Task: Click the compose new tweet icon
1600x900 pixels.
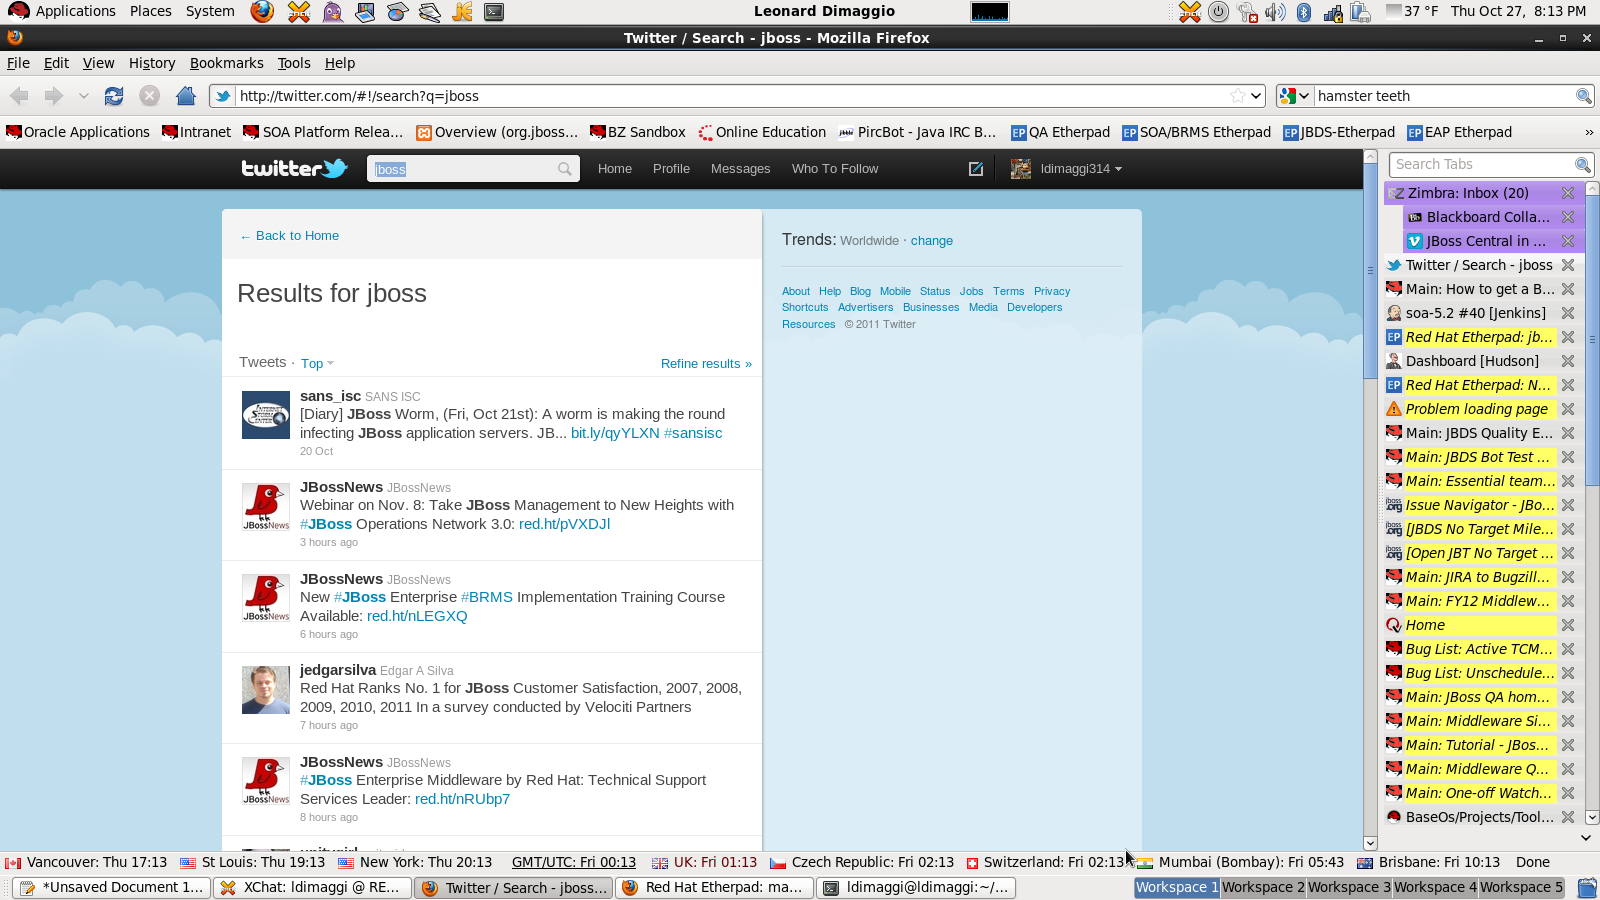Action: coord(976,169)
